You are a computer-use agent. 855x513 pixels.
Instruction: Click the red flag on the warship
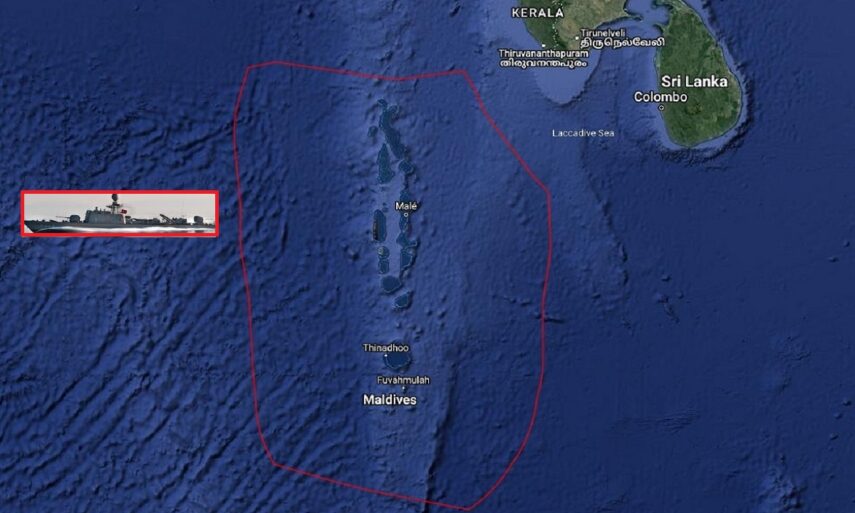tap(124, 210)
